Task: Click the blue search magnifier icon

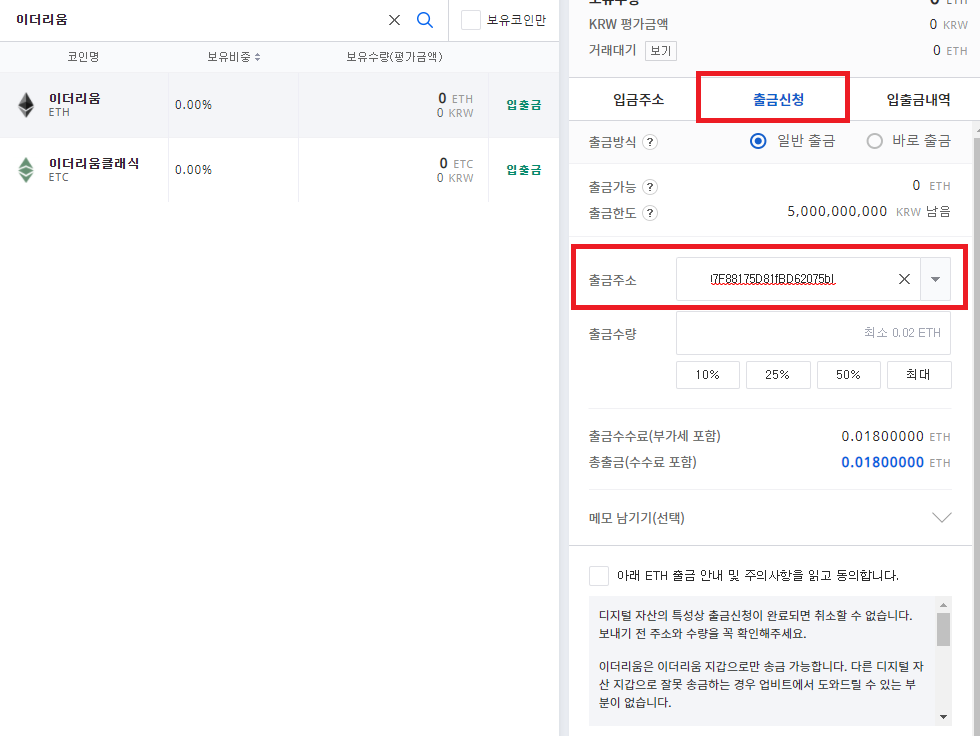Action: pos(425,20)
